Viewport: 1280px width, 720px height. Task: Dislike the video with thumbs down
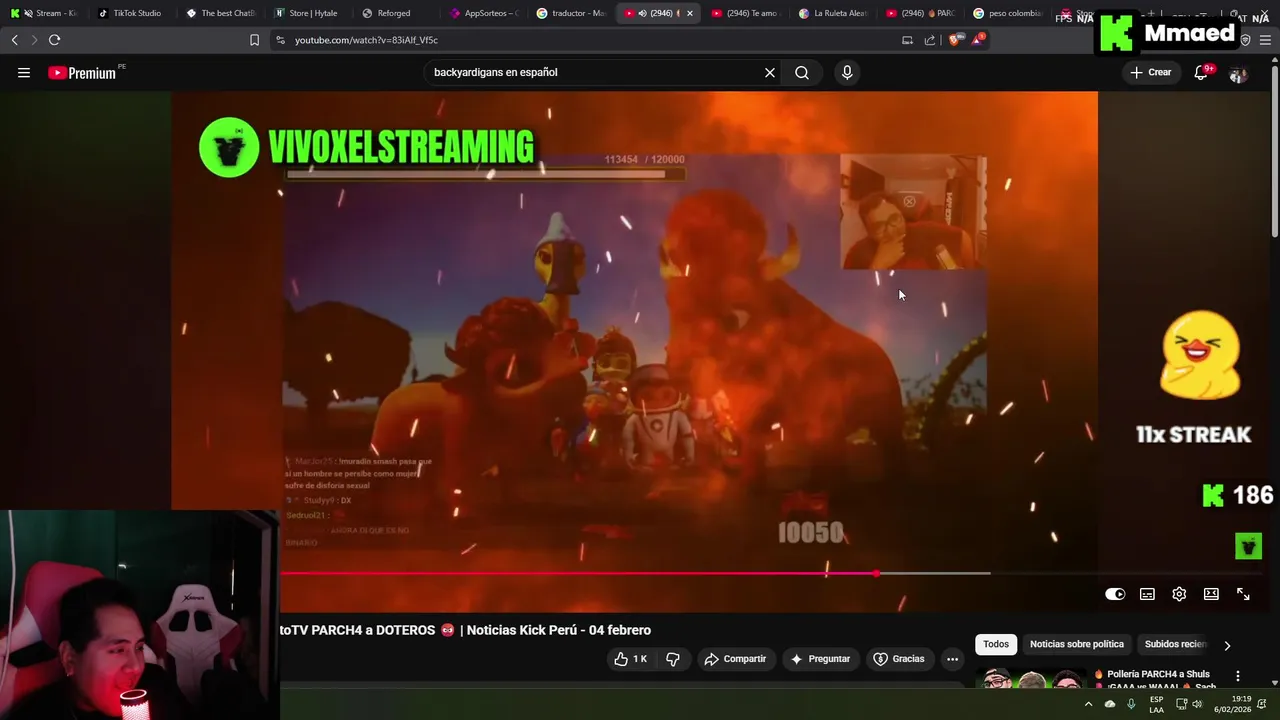click(x=673, y=659)
